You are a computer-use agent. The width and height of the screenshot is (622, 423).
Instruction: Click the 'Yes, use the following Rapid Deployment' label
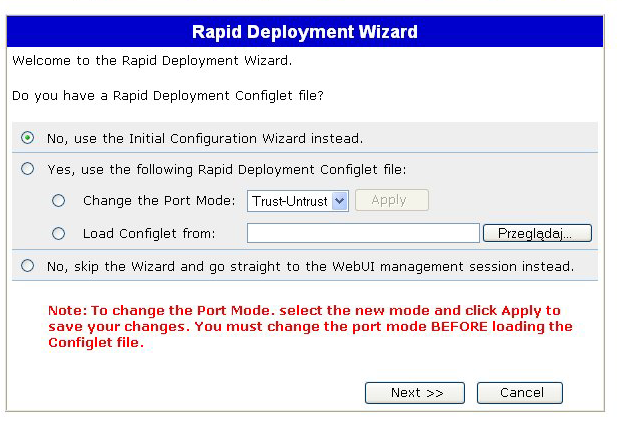[x=227, y=169]
